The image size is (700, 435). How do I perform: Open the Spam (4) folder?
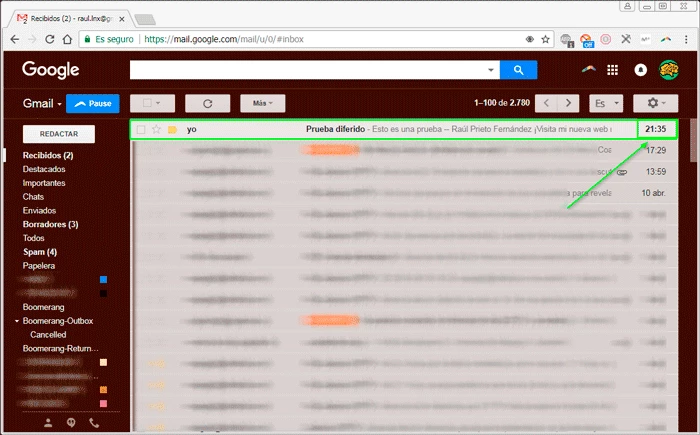pos(40,252)
